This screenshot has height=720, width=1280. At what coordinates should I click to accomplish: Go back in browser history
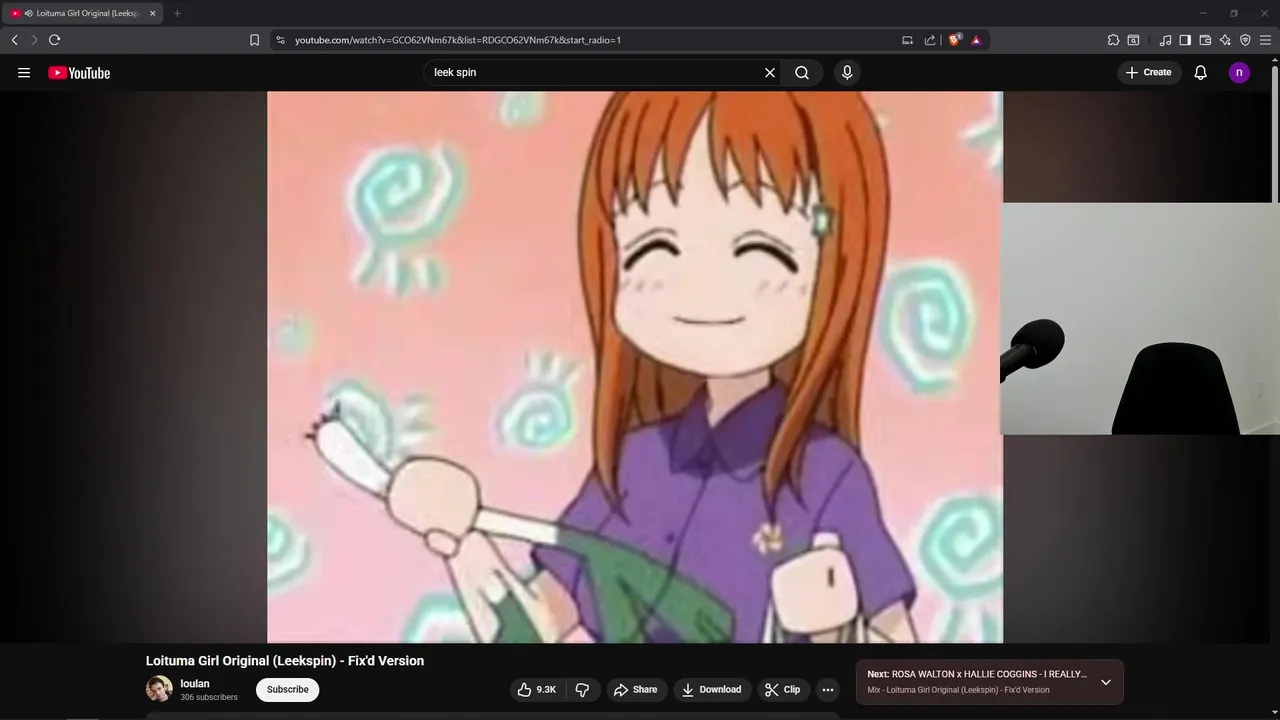[14, 40]
